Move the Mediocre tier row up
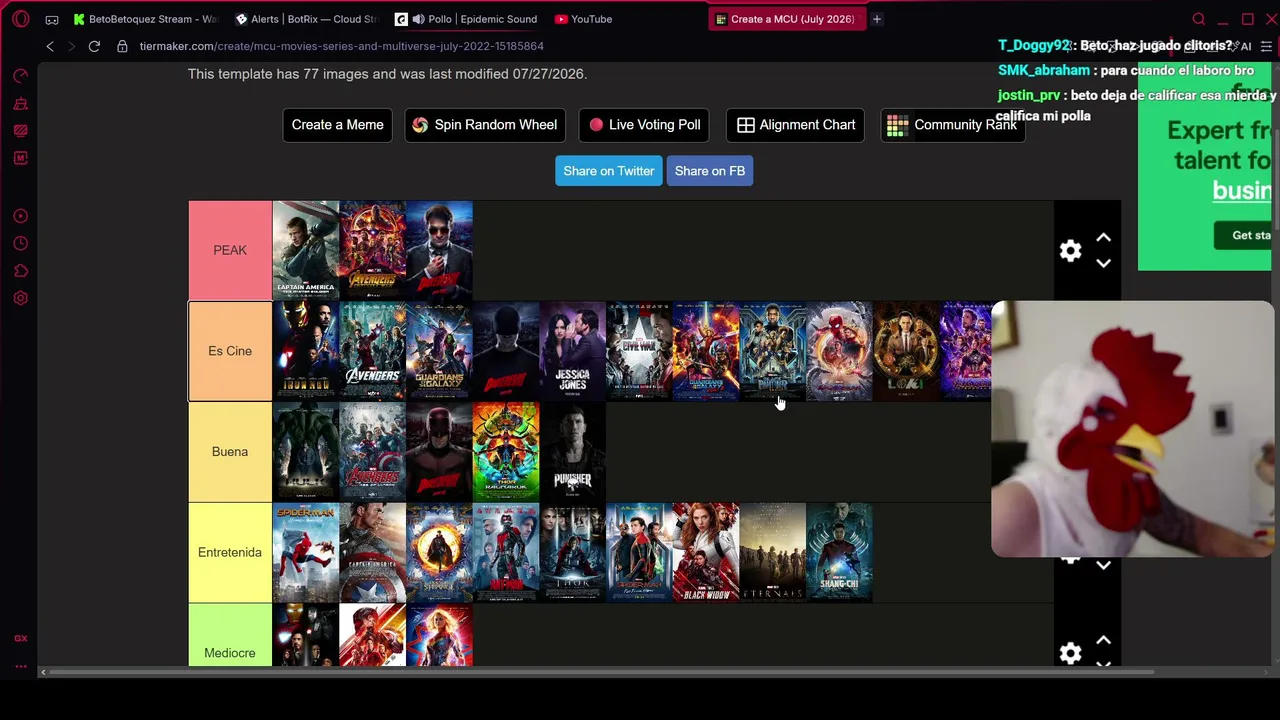Image resolution: width=1280 pixels, height=720 pixels. [x=1103, y=640]
